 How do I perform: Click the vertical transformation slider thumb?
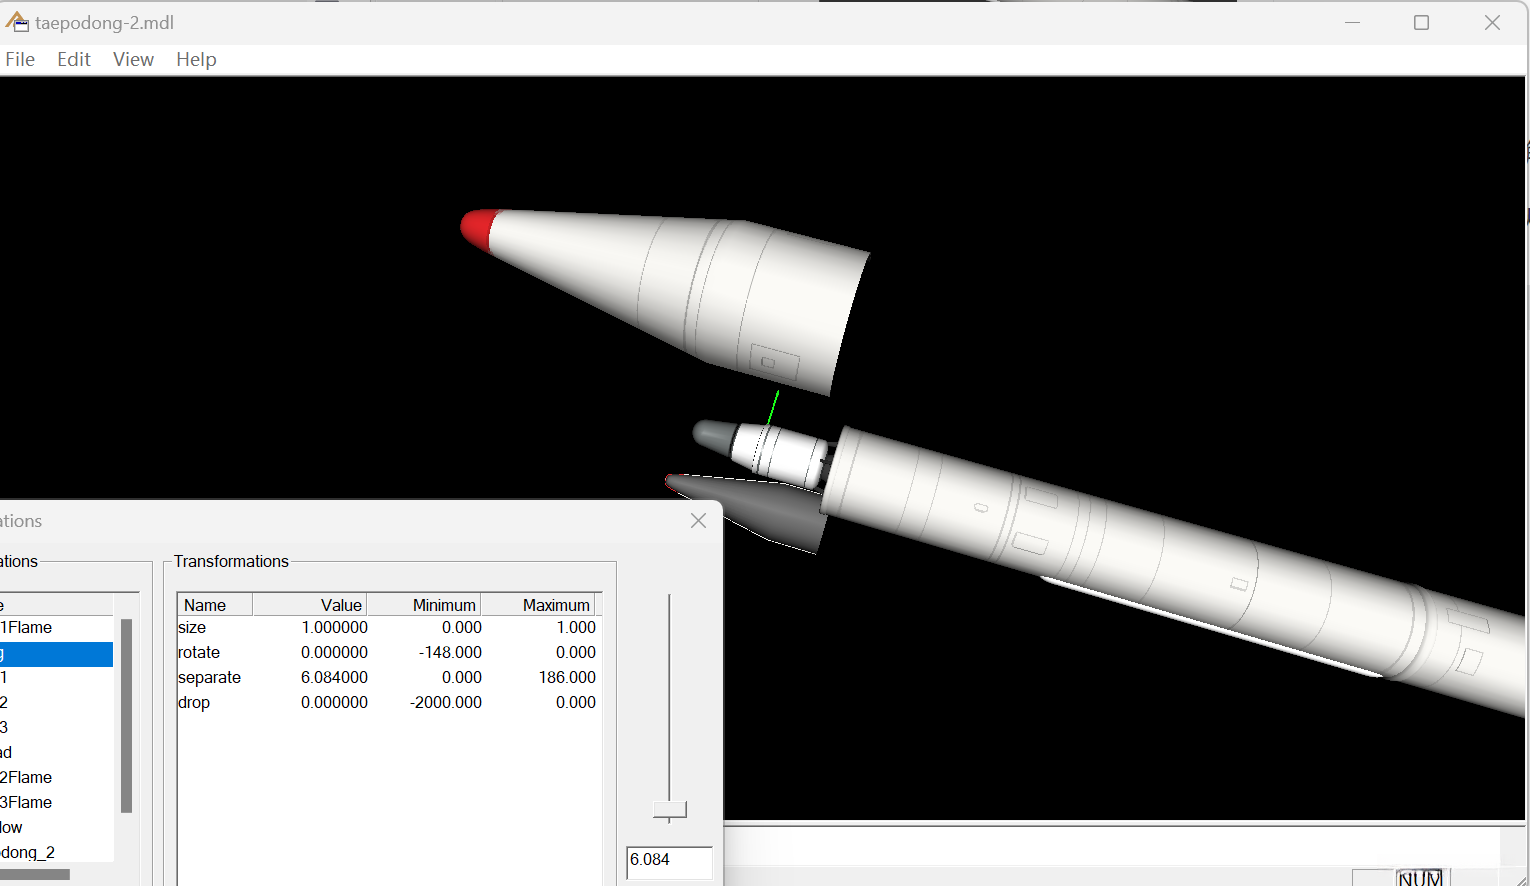[670, 810]
